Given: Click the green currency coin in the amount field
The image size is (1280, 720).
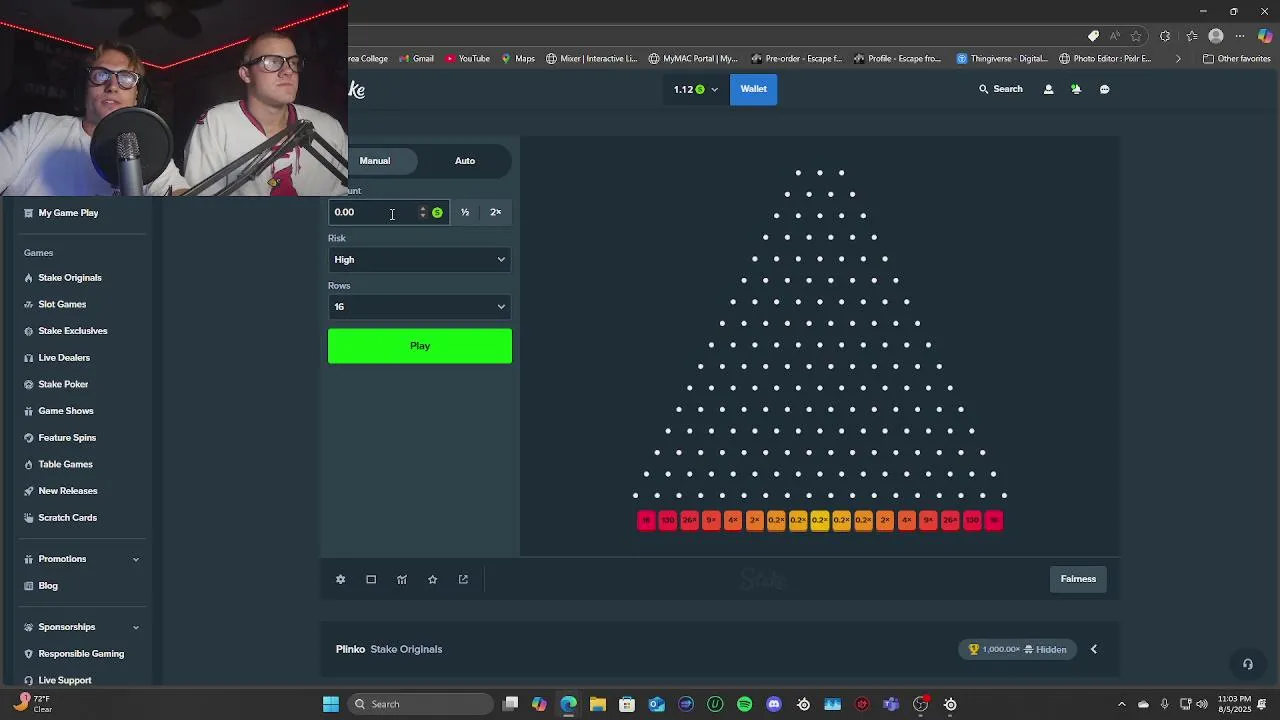Looking at the screenshot, I should pyautogui.click(x=437, y=212).
